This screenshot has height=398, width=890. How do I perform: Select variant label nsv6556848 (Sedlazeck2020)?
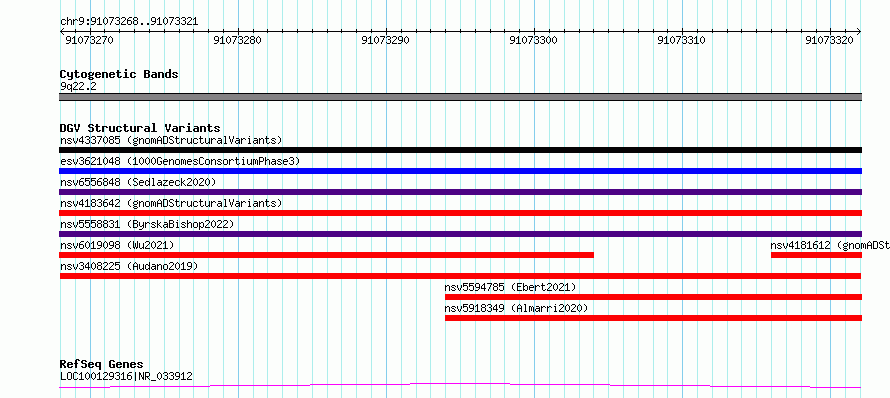coord(138,182)
